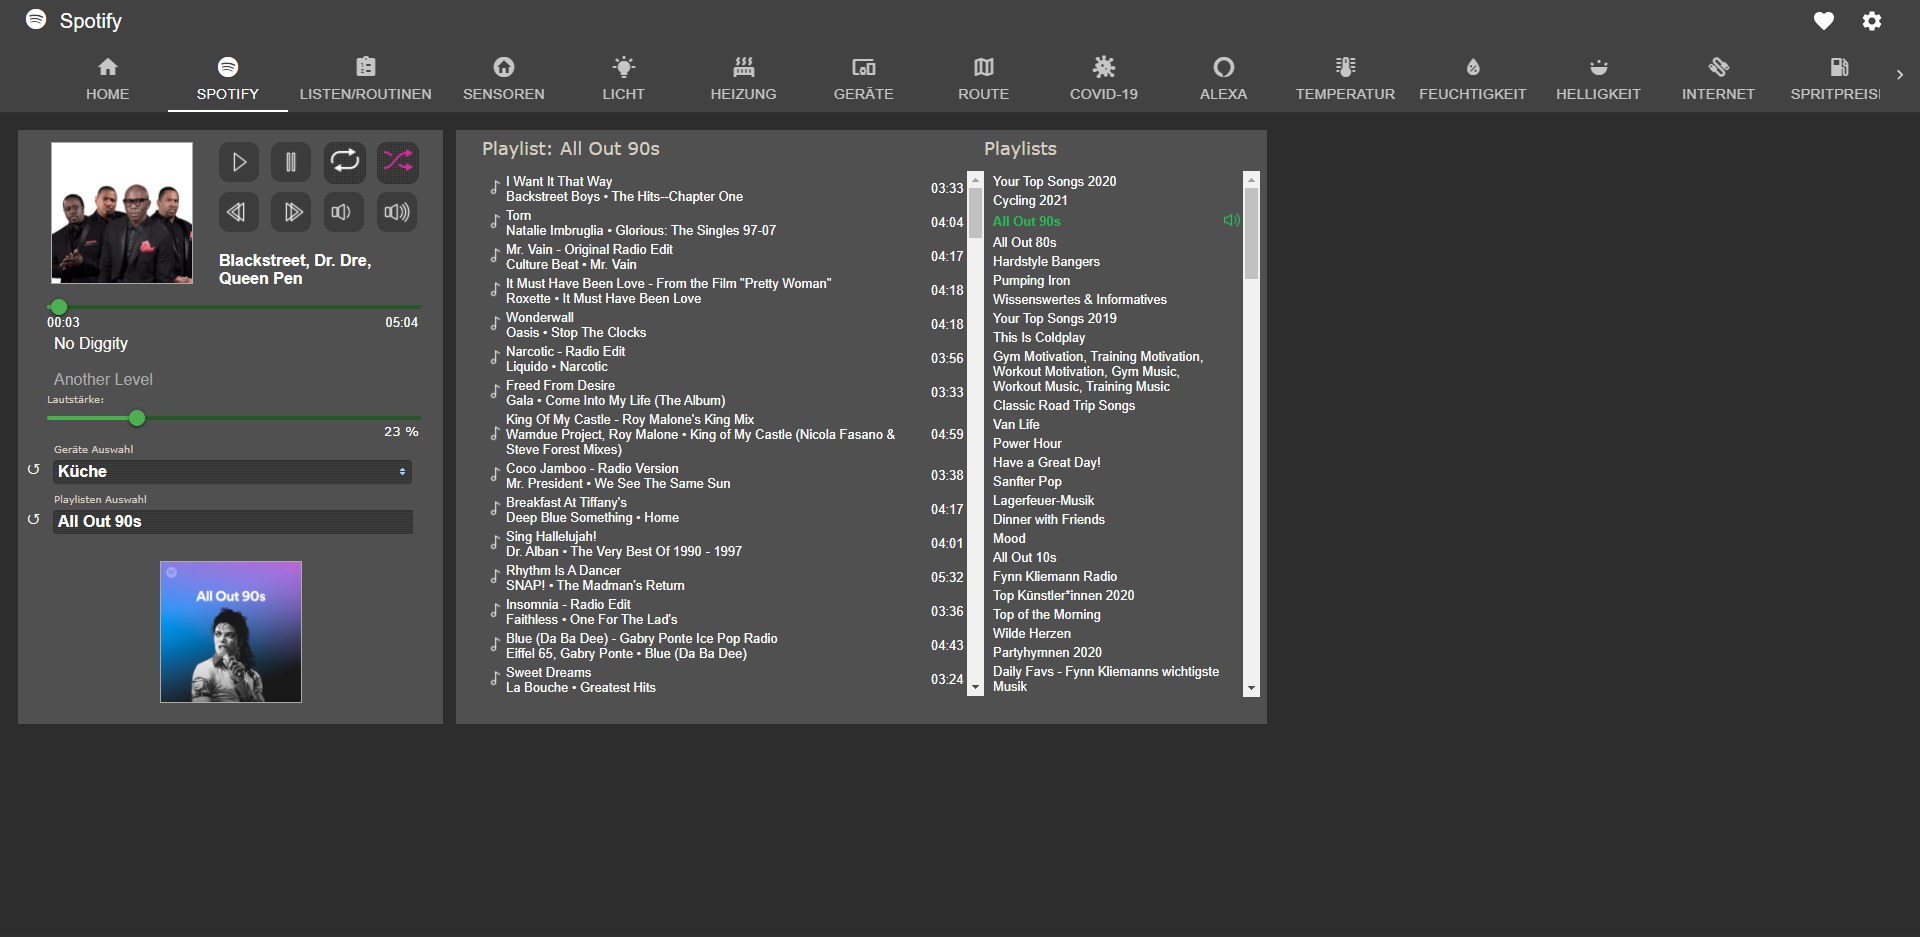Open the SENSOREN tab
The image size is (1920, 937).
point(504,80)
